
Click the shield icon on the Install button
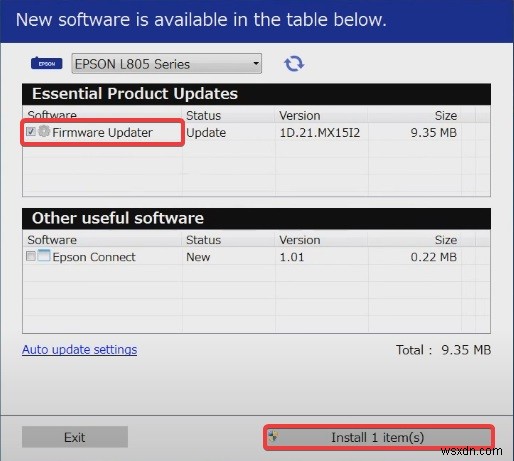pyautogui.click(x=273, y=436)
